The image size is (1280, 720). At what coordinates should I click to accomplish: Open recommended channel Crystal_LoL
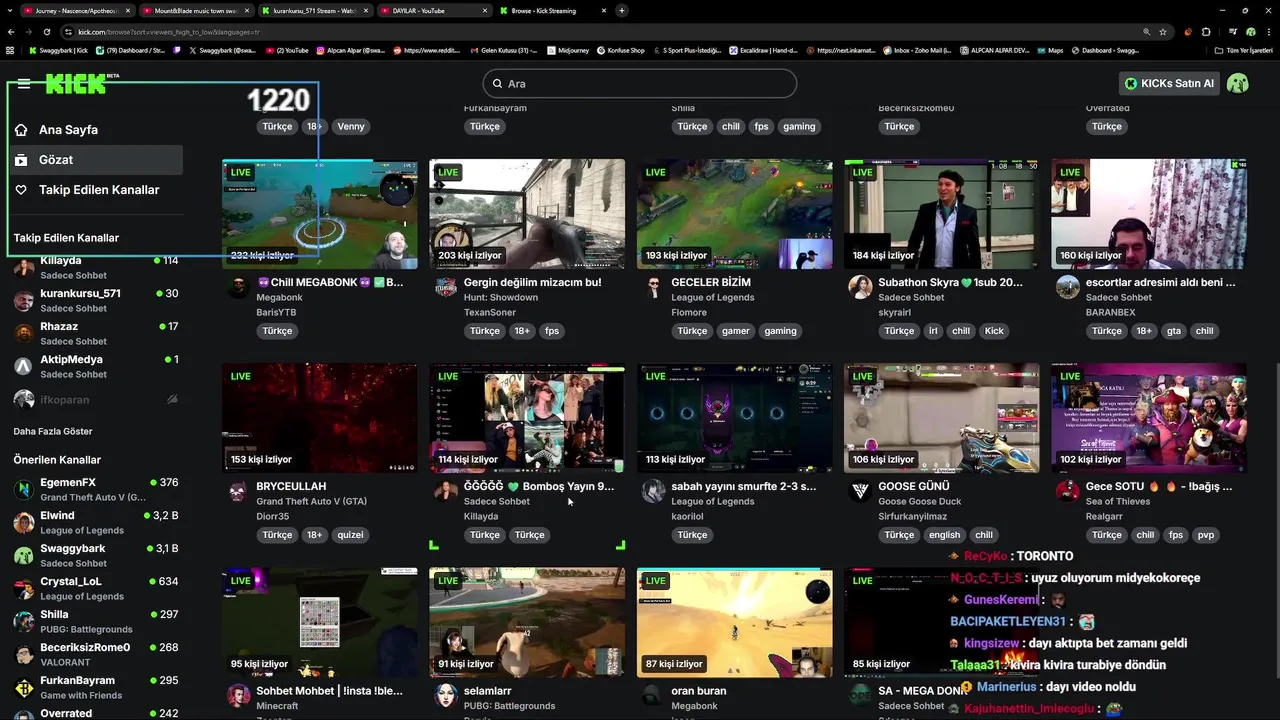coord(96,589)
